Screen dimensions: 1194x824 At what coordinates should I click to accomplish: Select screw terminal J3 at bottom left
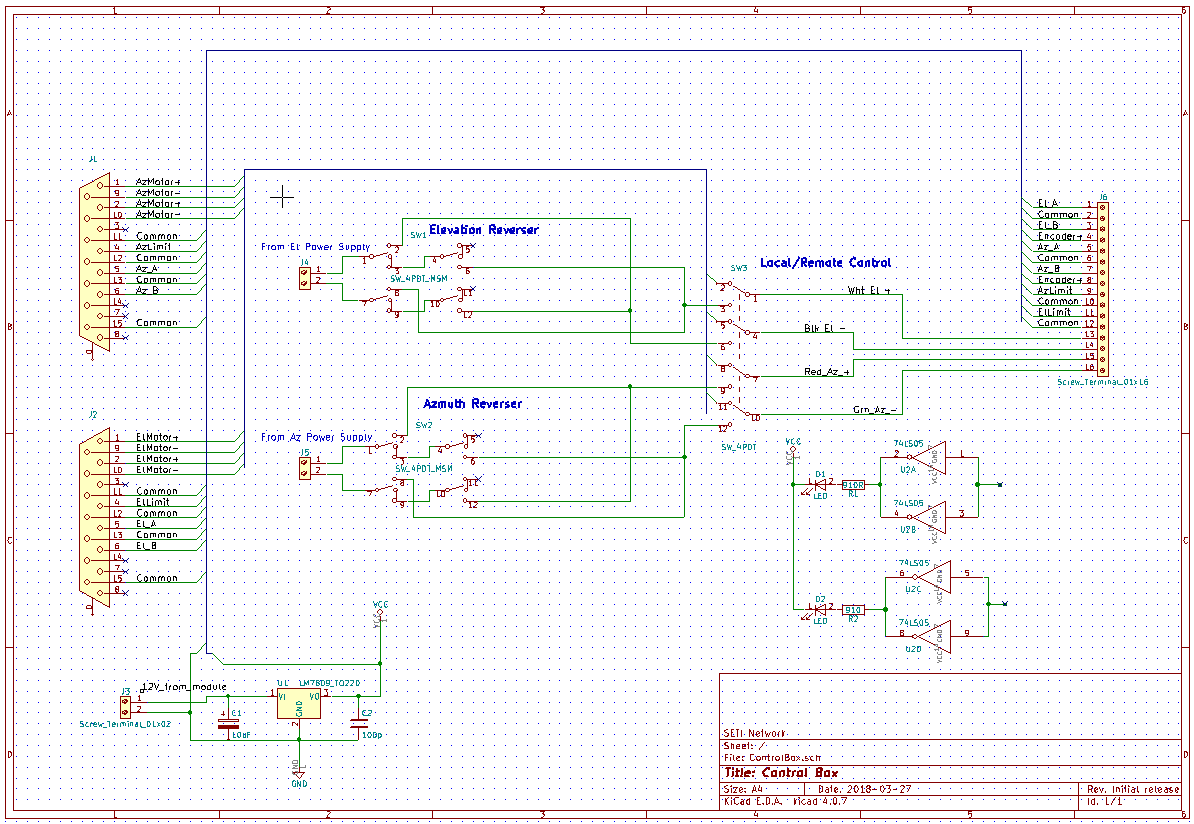point(125,707)
